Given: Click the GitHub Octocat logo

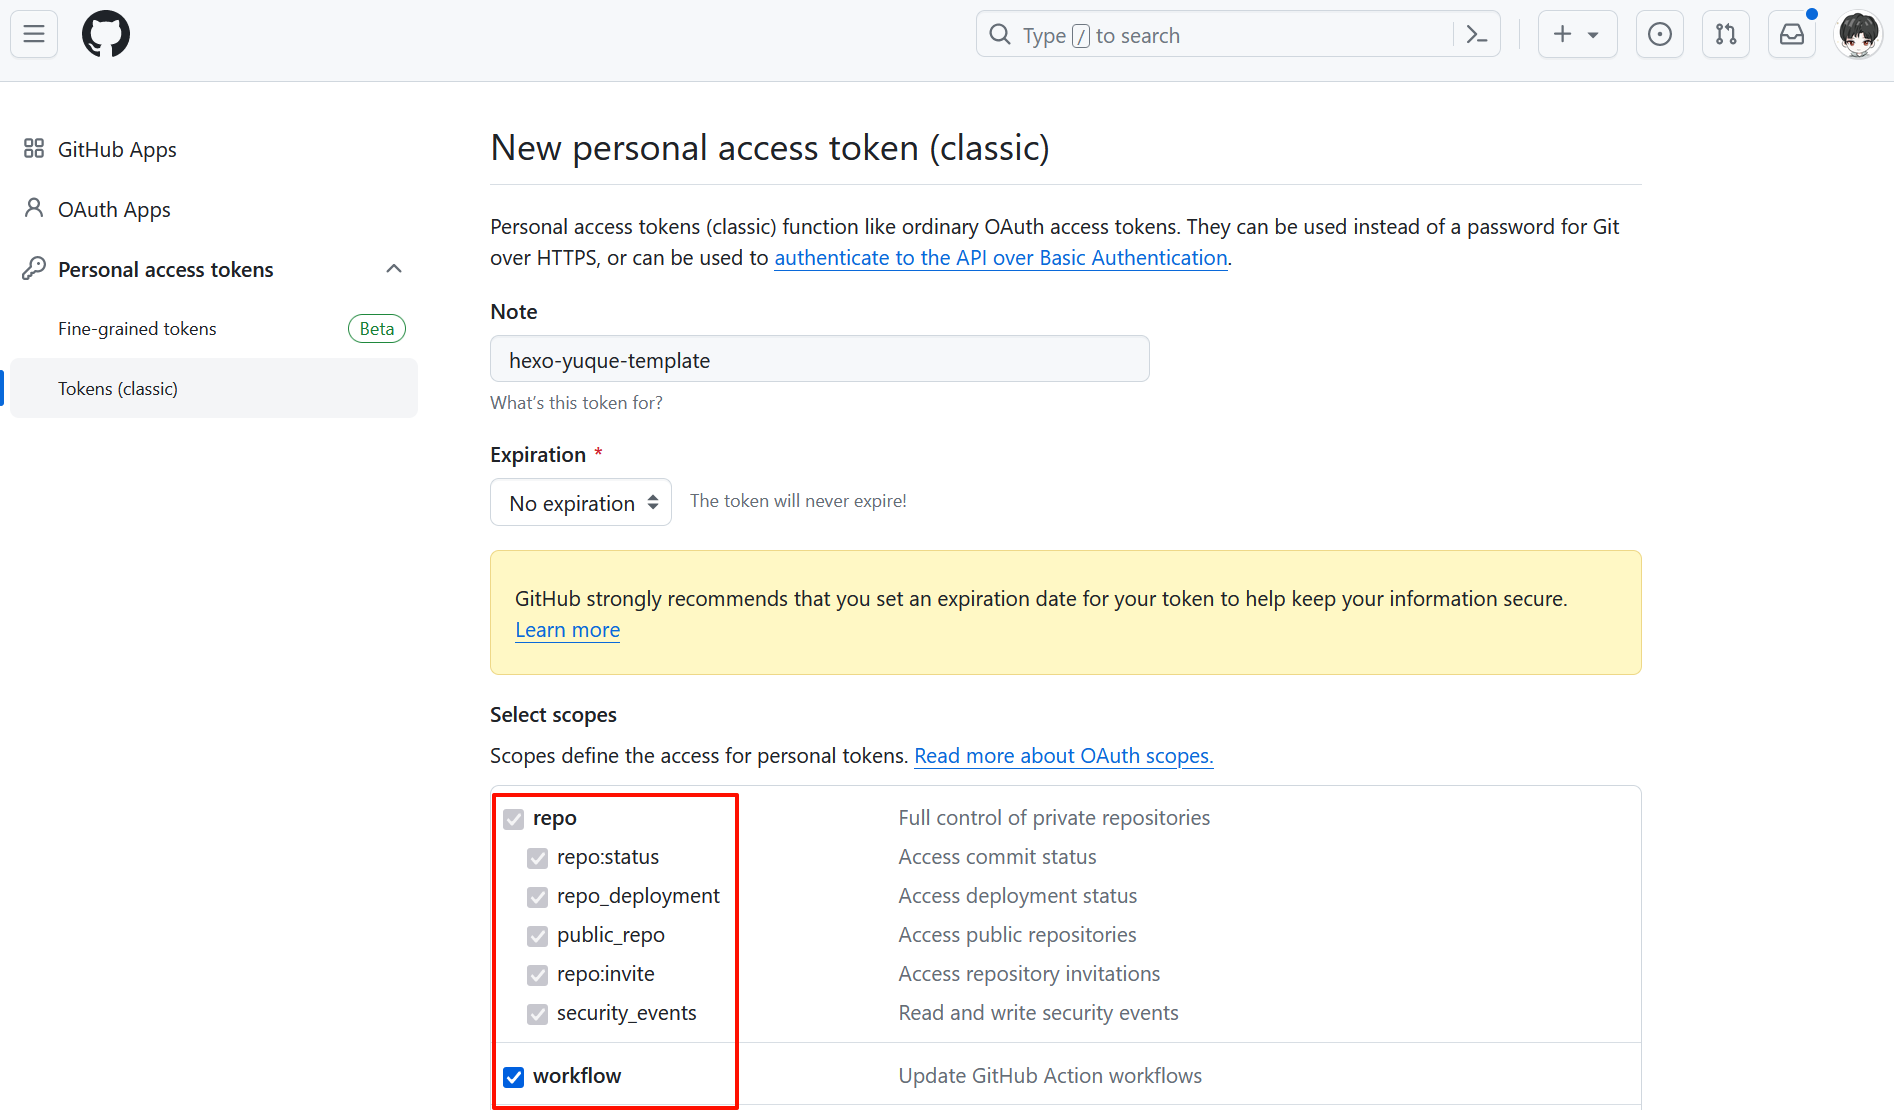Looking at the screenshot, I should tap(106, 34).
